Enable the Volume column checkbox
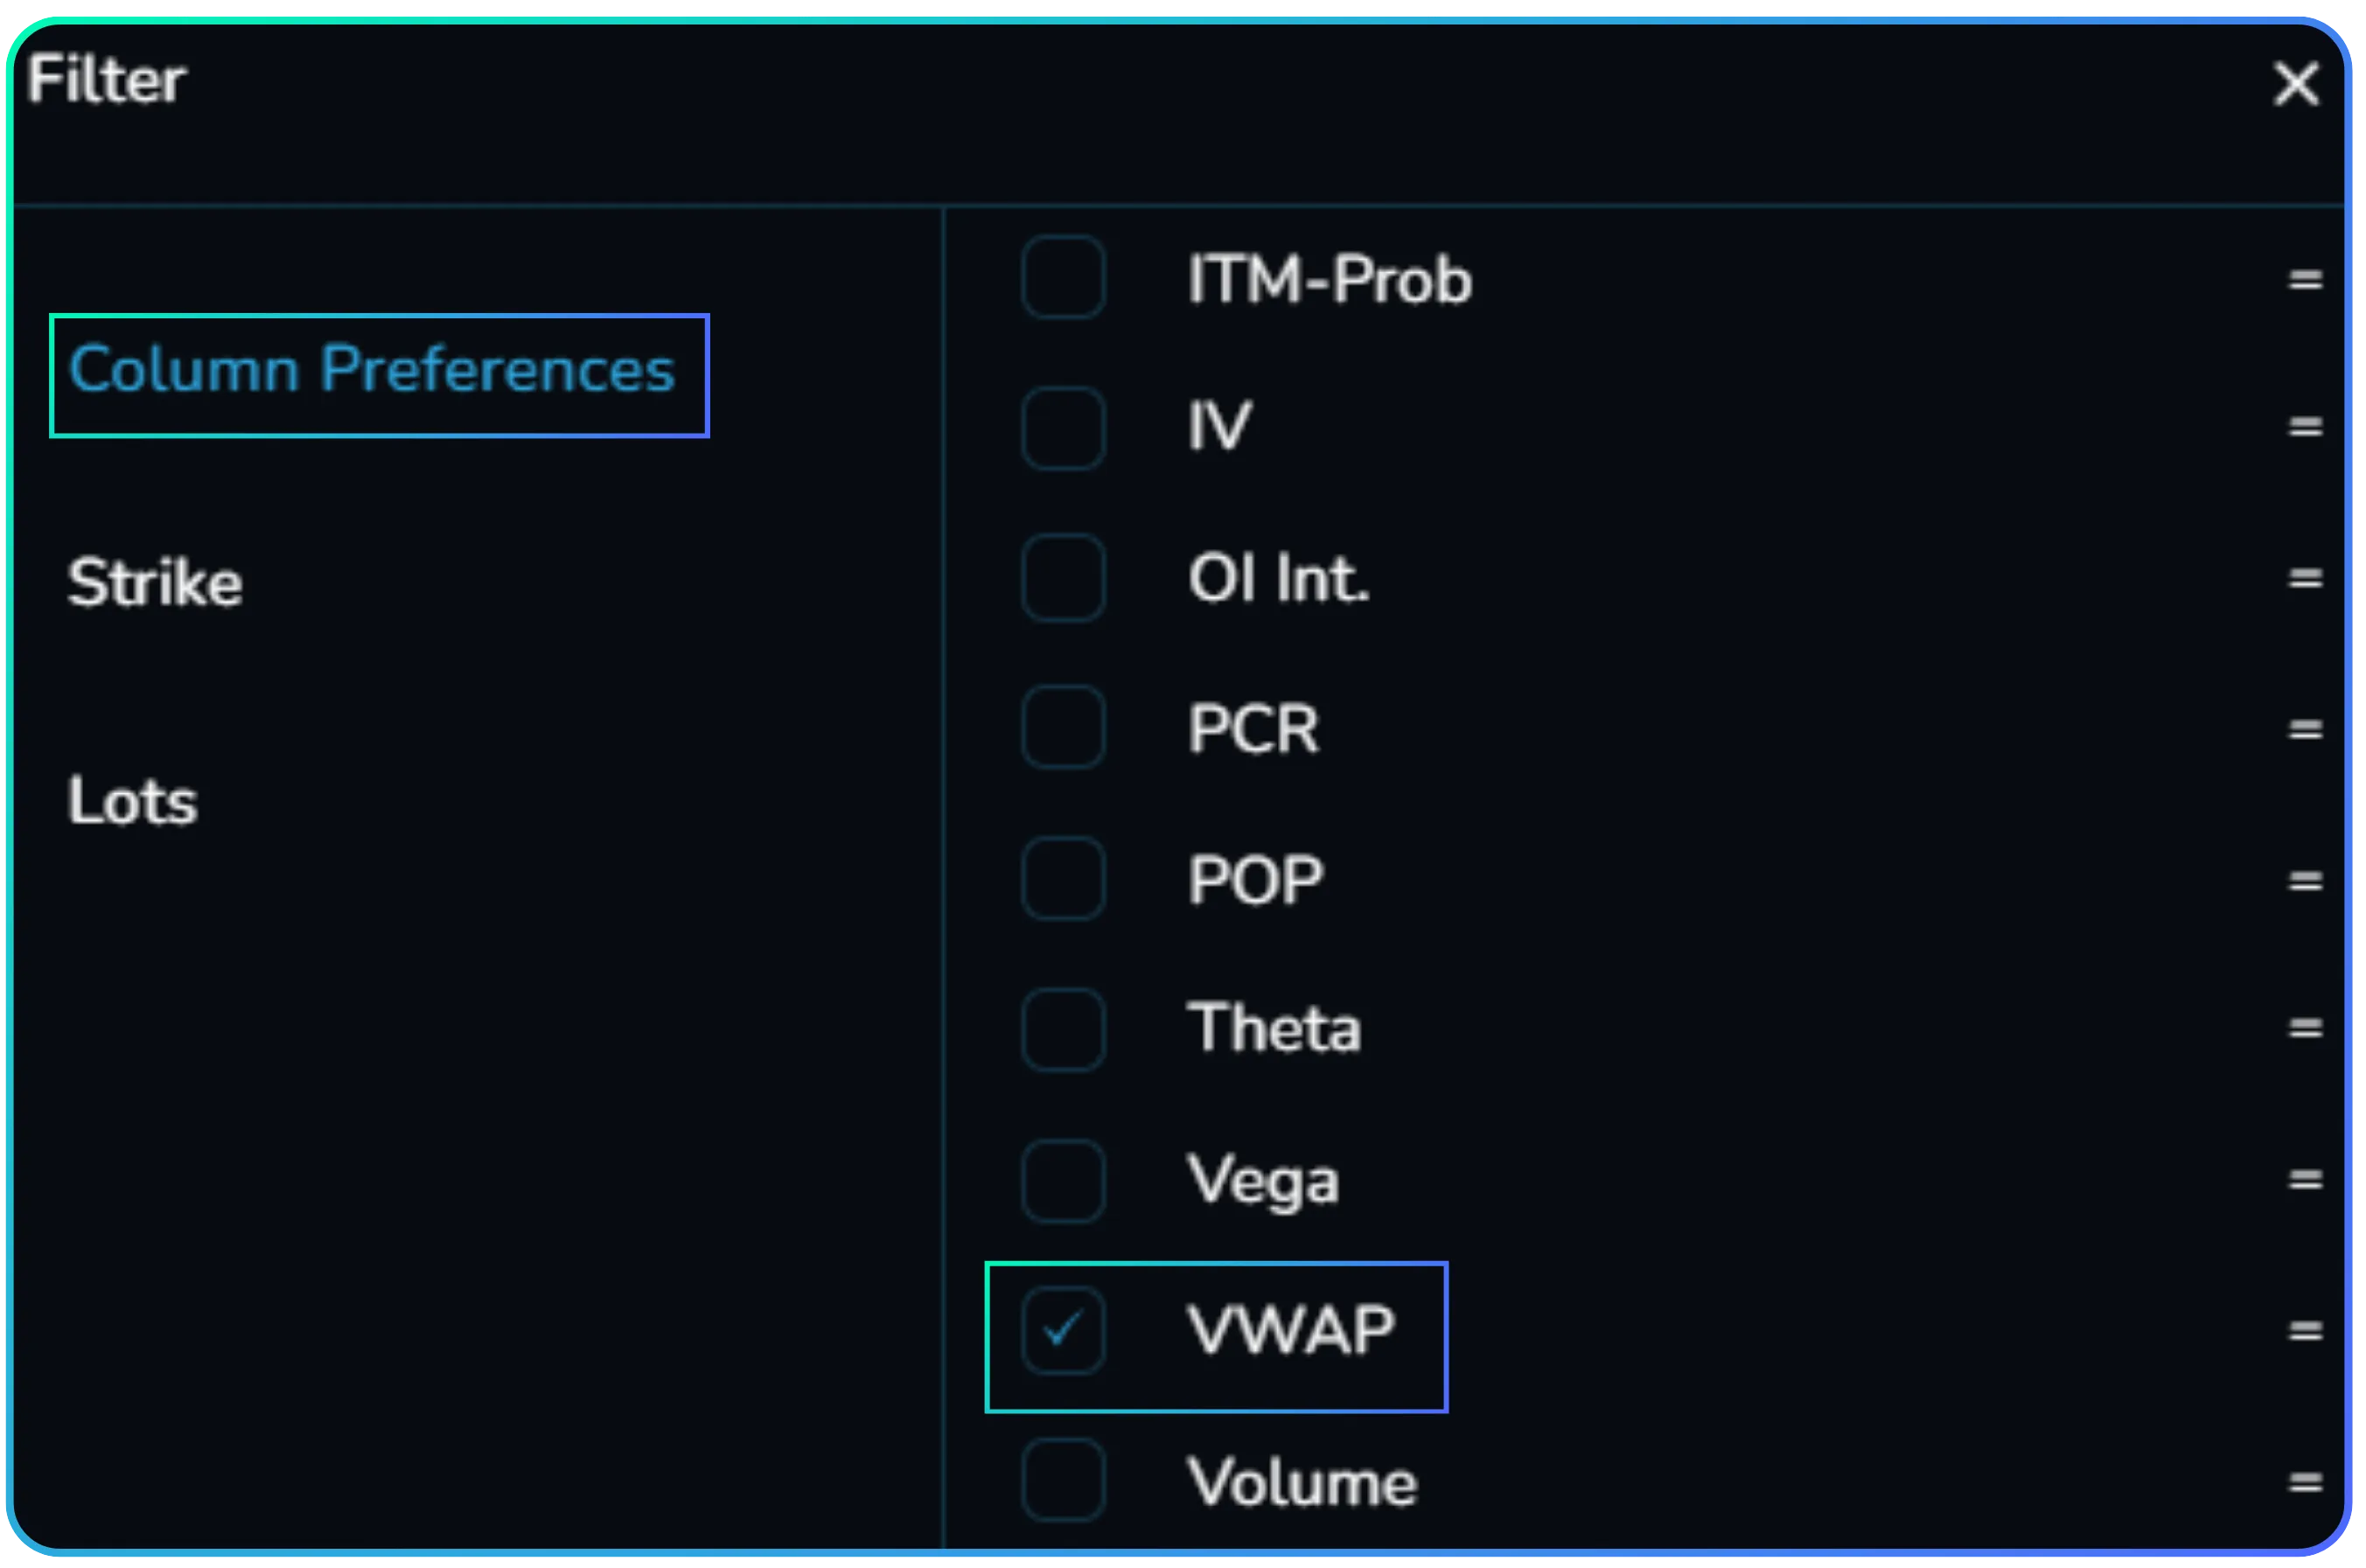The image size is (2366, 1568). coord(1063,1480)
